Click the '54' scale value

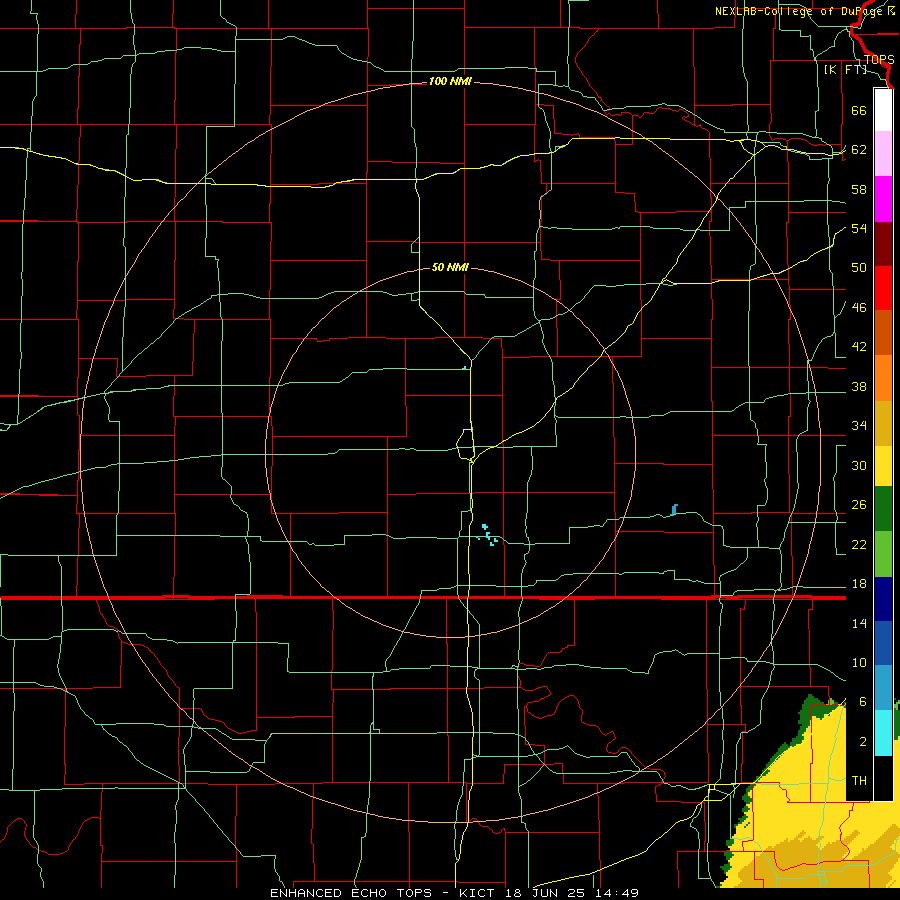pyautogui.click(x=859, y=228)
